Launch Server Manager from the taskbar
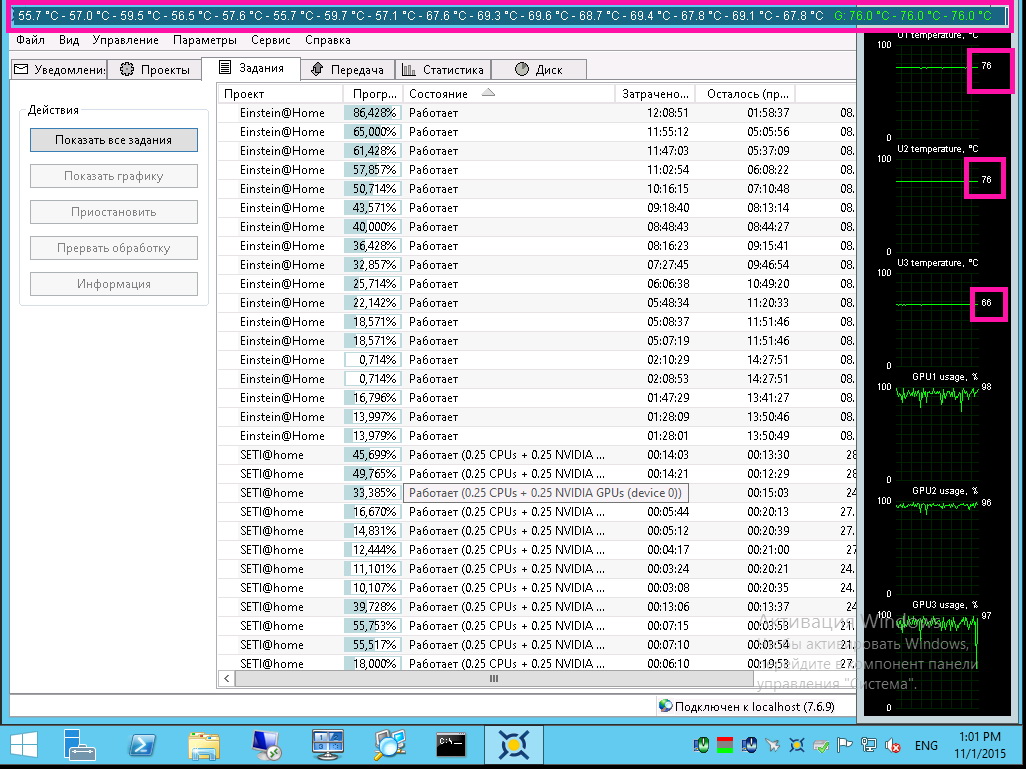This screenshot has height=769, width=1026. point(80,745)
